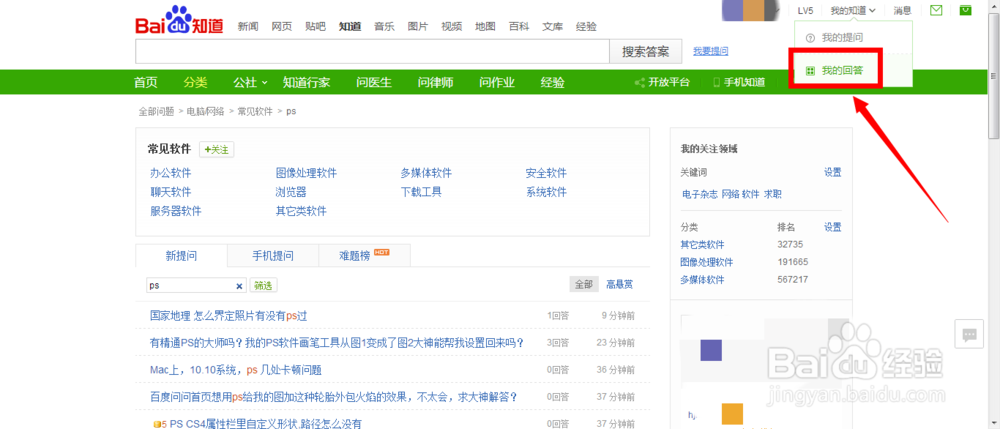Open the 其它类软件 ranking entry in sidebar
Image resolution: width=1000 pixels, height=429 pixels.
[702, 244]
